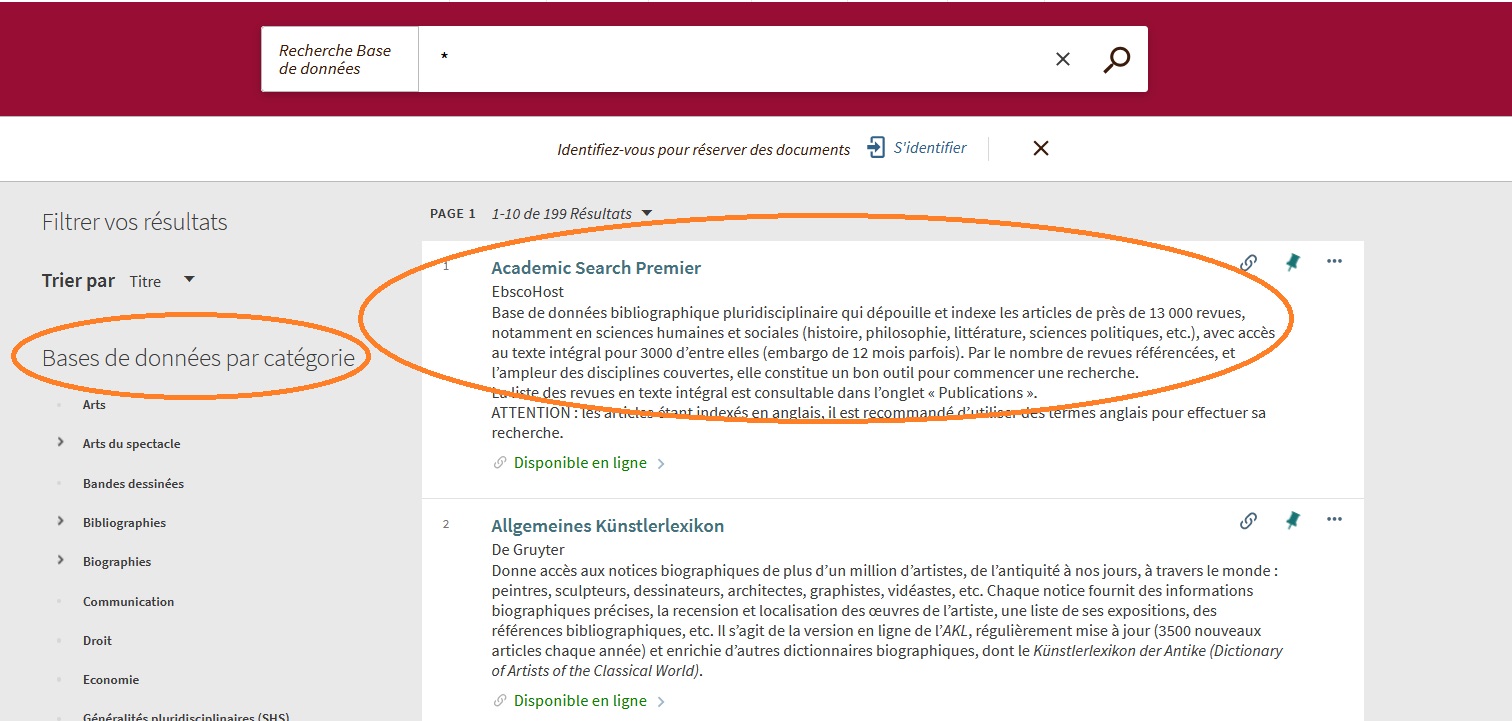1512x721 pixels.
Task: Open Disponible en ligne for Allgemeines Künstlerlexikon
Action: 580,701
